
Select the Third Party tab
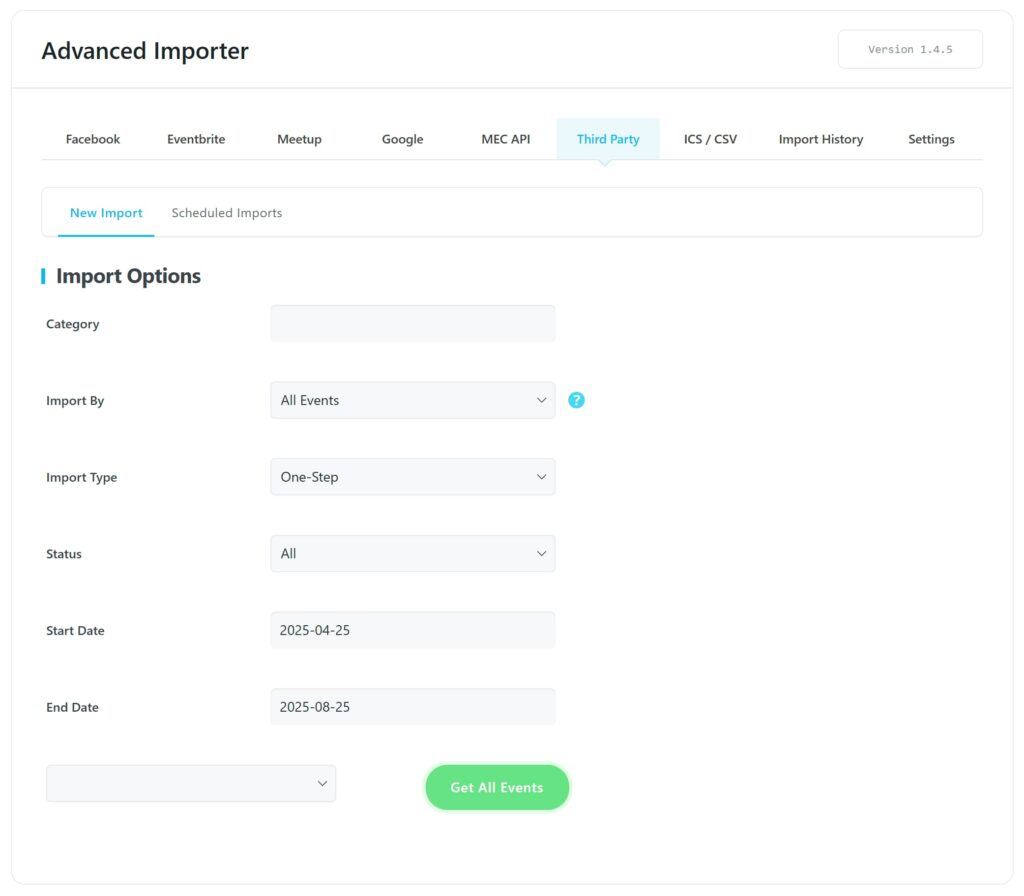(608, 139)
